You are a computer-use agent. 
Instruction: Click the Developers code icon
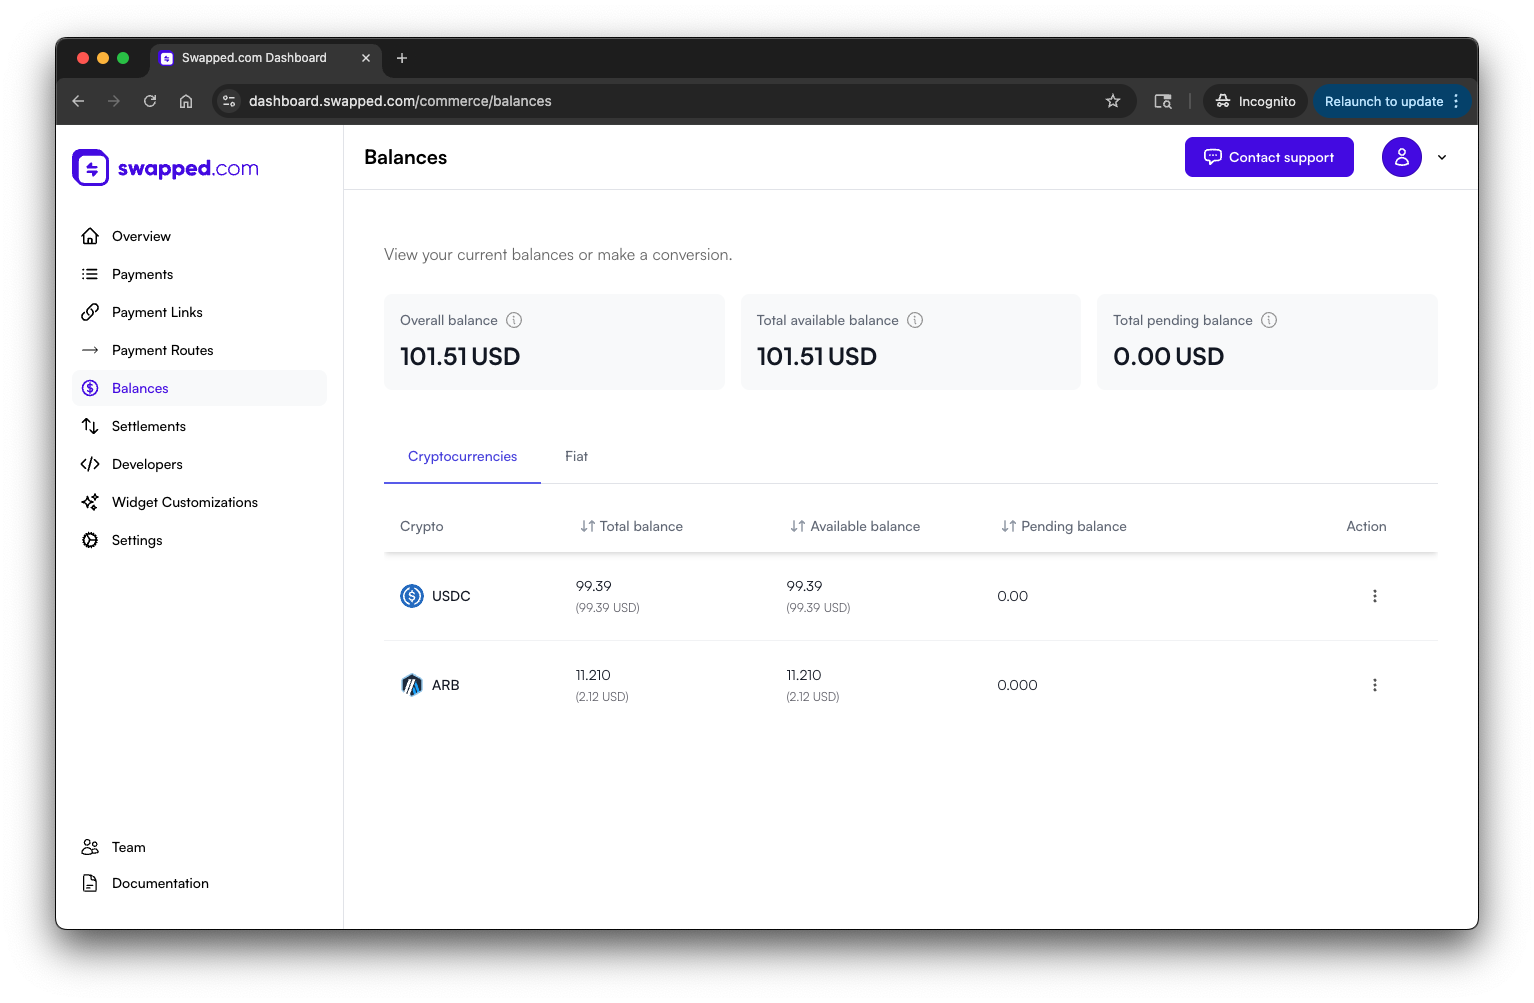tap(90, 464)
